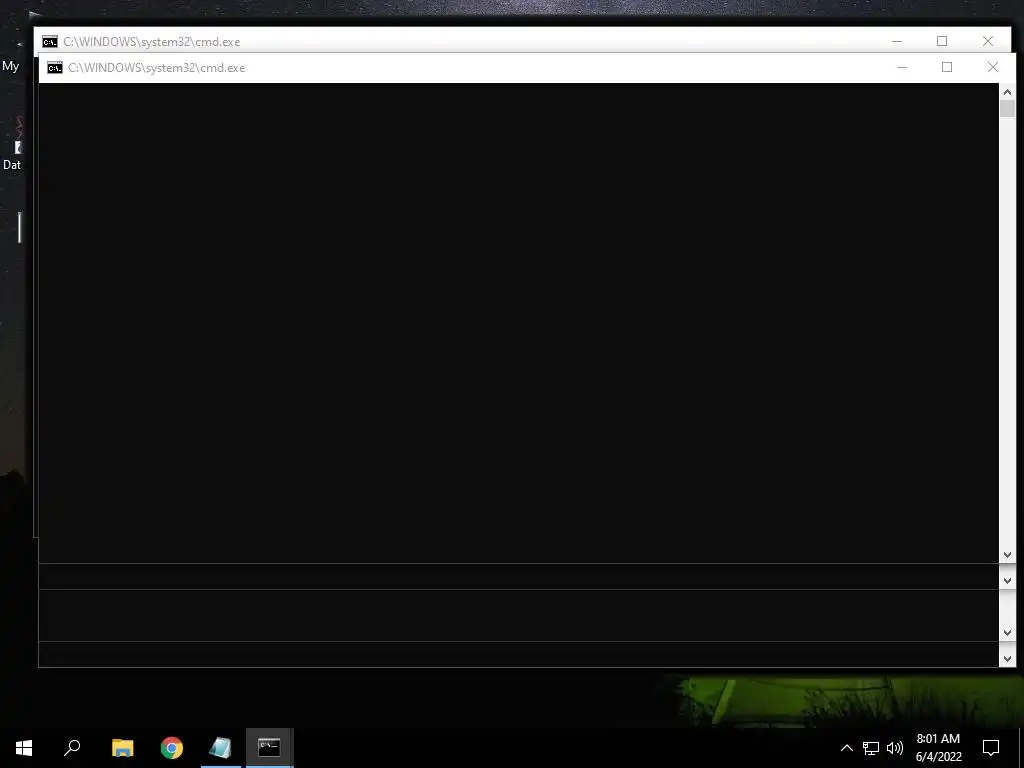1024x768 pixels.
Task: Launch File Explorer from the taskbar
Action: click(x=122, y=748)
